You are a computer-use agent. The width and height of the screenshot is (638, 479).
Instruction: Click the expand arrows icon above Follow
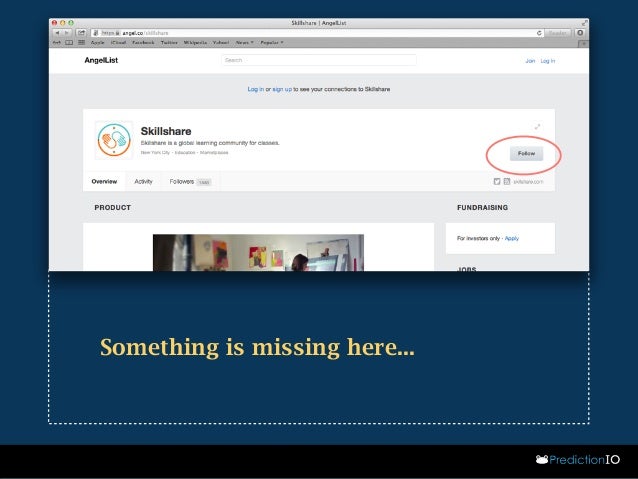537,127
